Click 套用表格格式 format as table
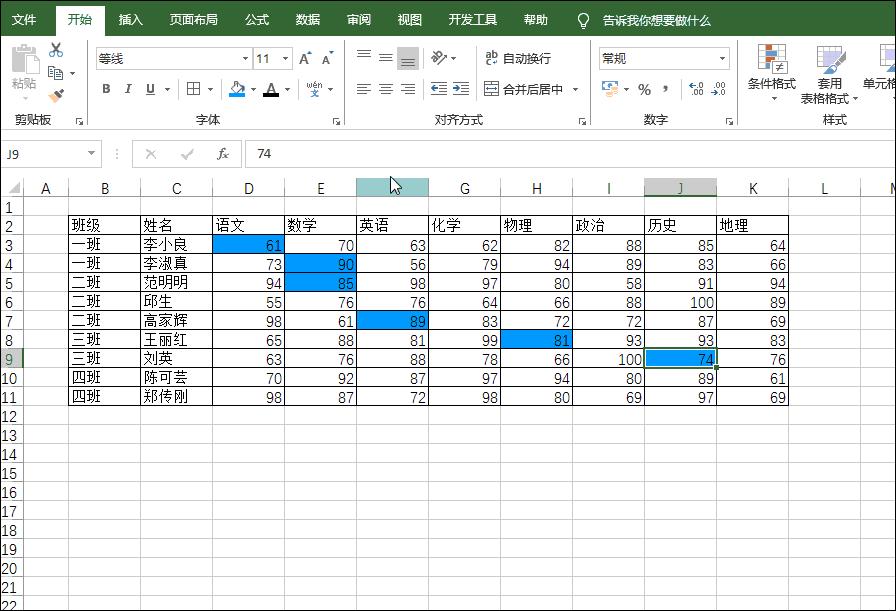The width and height of the screenshot is (896, 611). pyautogui.click(x=829, y=73)
